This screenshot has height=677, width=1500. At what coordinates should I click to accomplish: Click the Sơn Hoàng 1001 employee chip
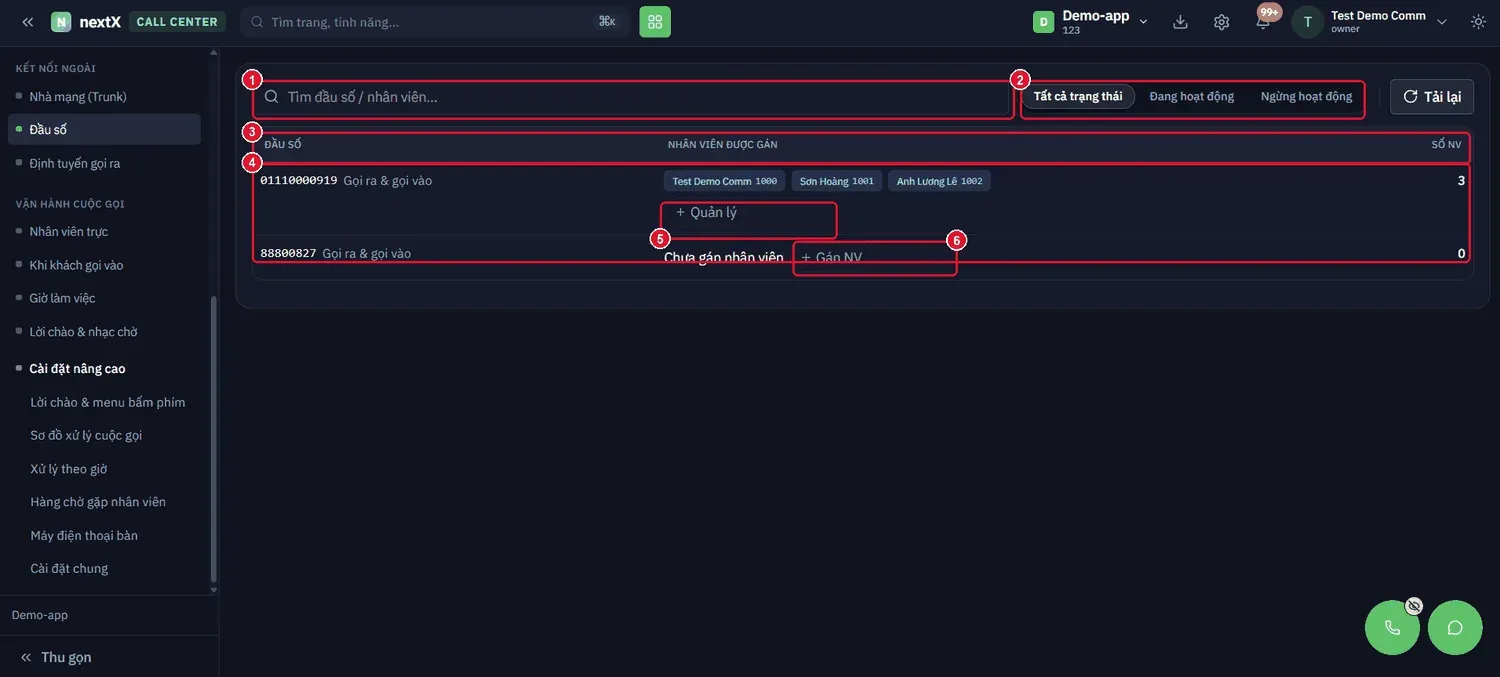click(x=837, y=181)
